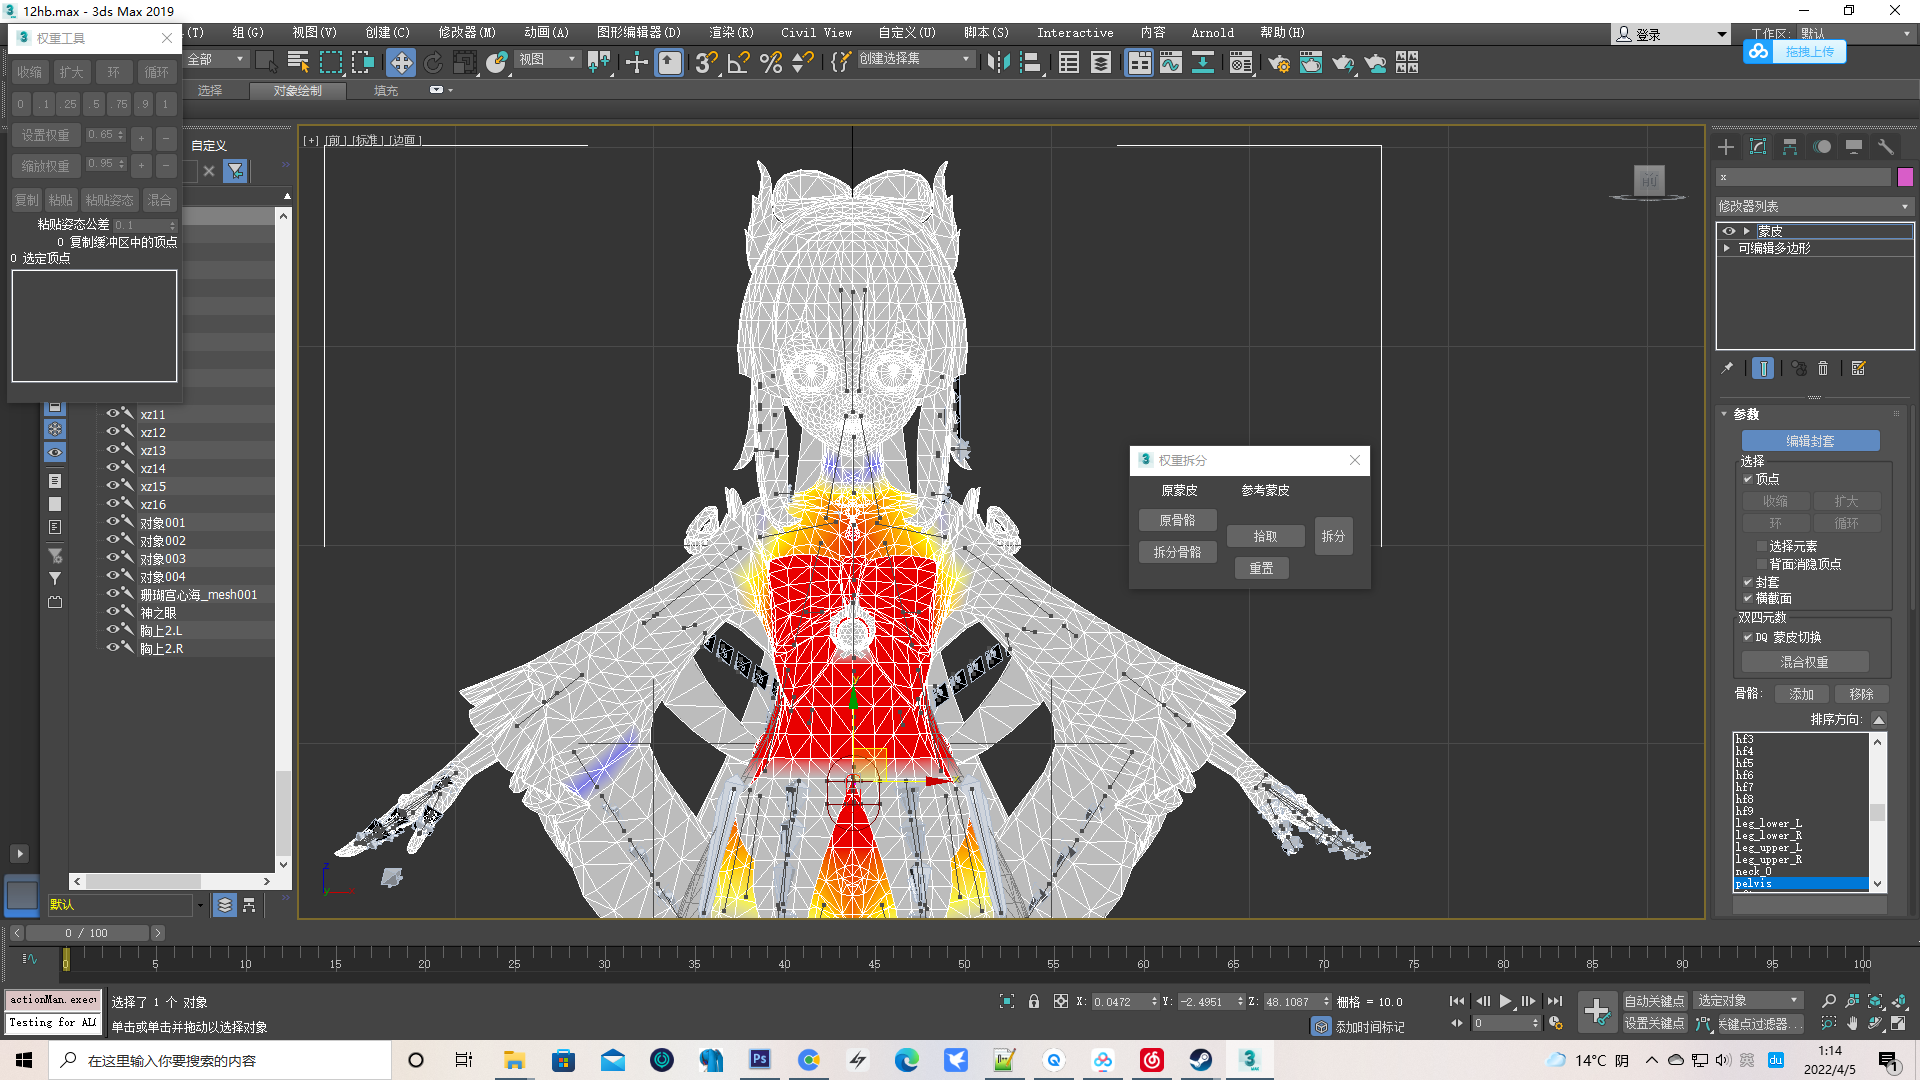Open the 渲染(R) menu
This screenshot has width=1920, height=1080.
coord(731,33)
